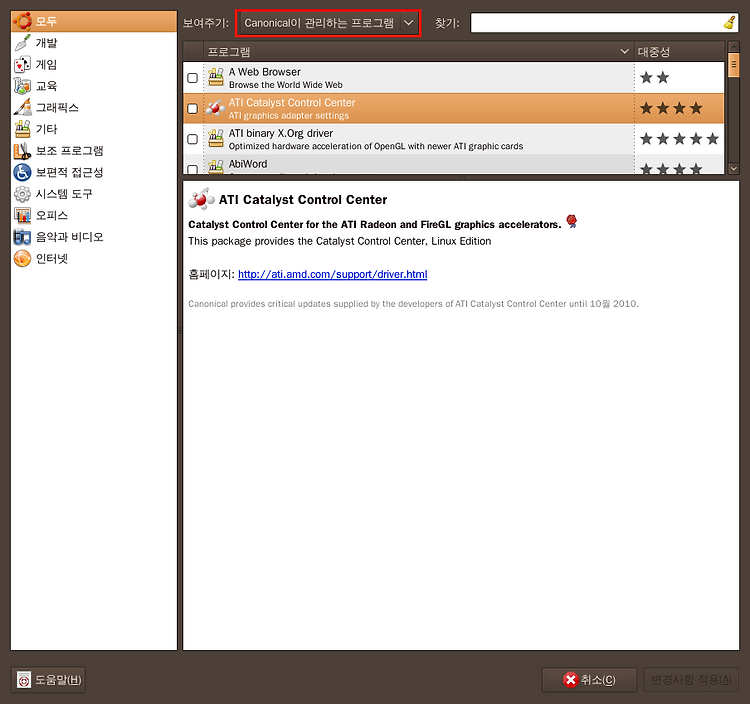The height and width of the screenshot is (704, 750).
Task: Click the 그래픽스 paintbrush icon
Action: tap(22, 108)
